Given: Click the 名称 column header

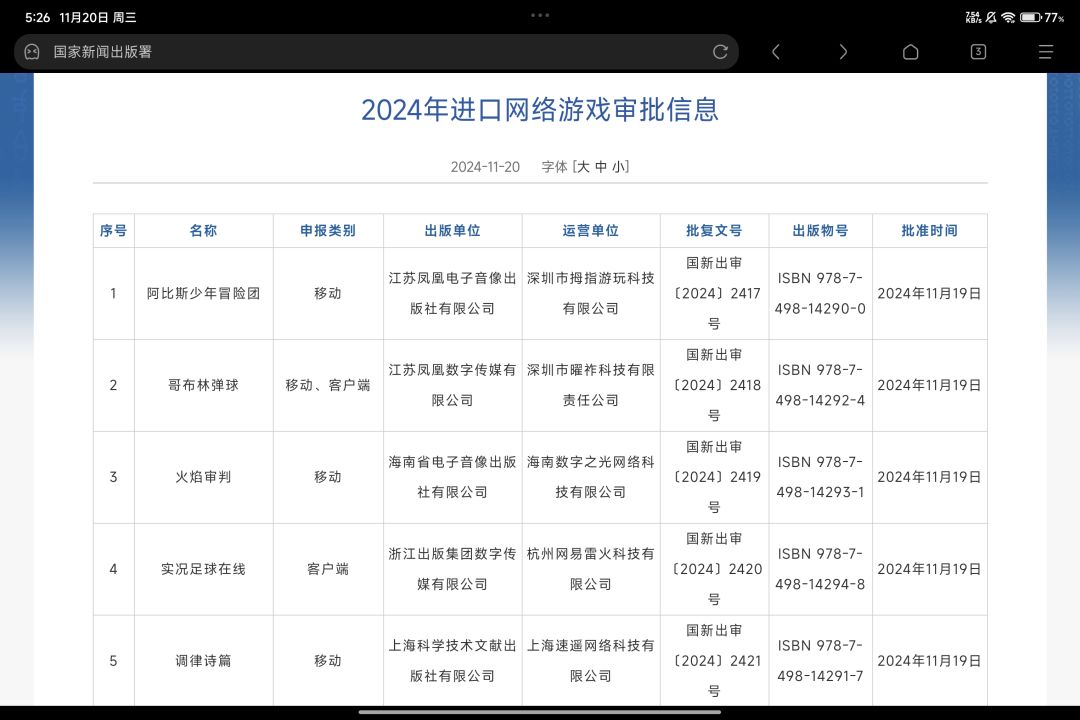Looking at the screenshot, I should (203, 231).
